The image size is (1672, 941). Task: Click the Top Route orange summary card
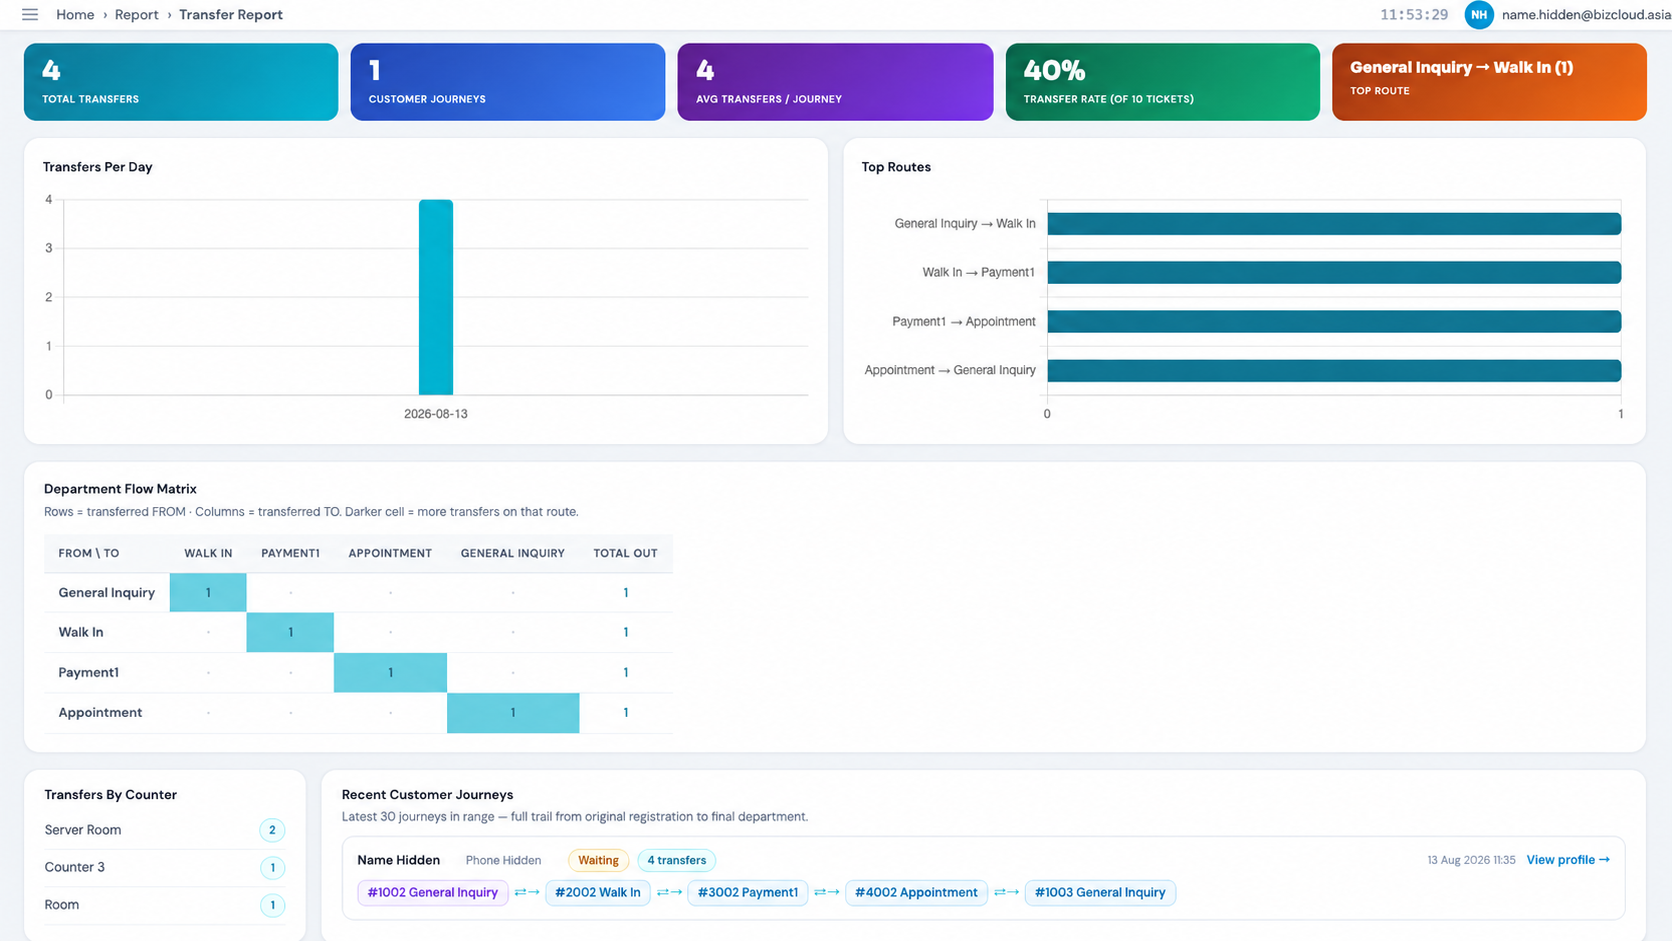click(1489, 82)
